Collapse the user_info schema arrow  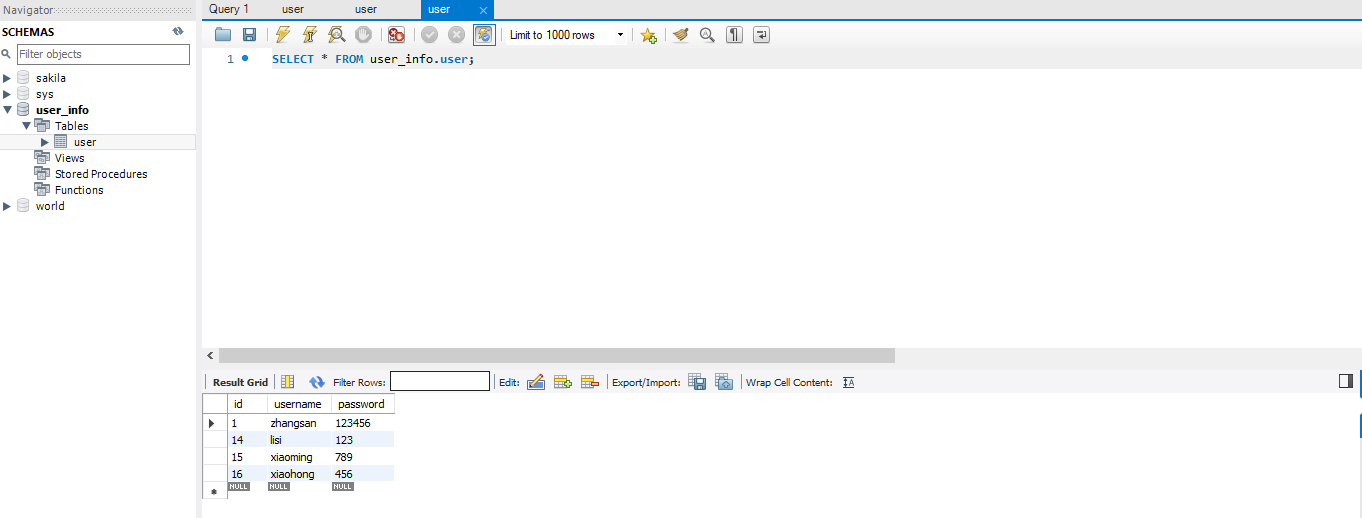8,110
